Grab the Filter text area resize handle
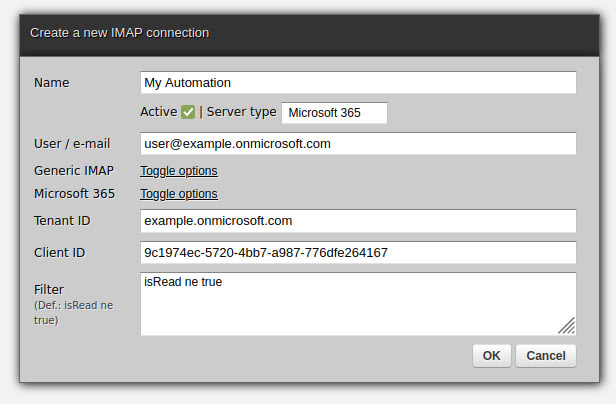 [x=567, y=325]
